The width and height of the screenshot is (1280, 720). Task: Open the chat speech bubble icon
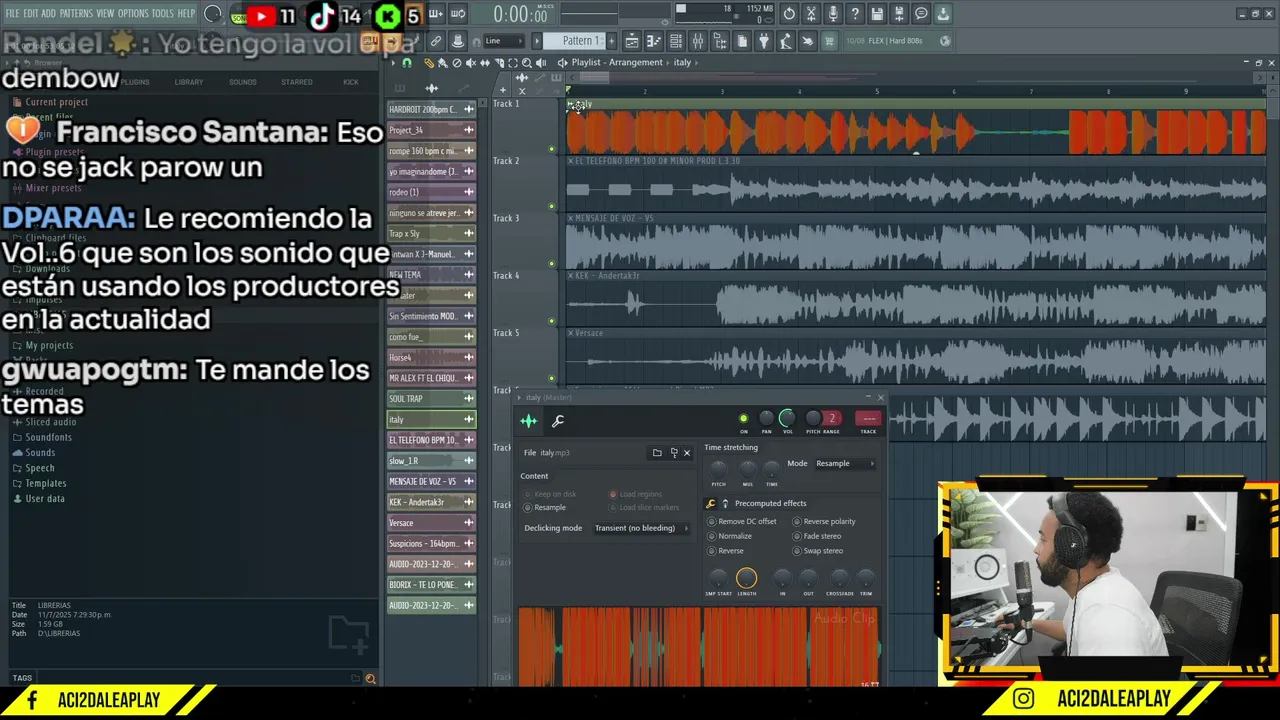click(921, 14)
